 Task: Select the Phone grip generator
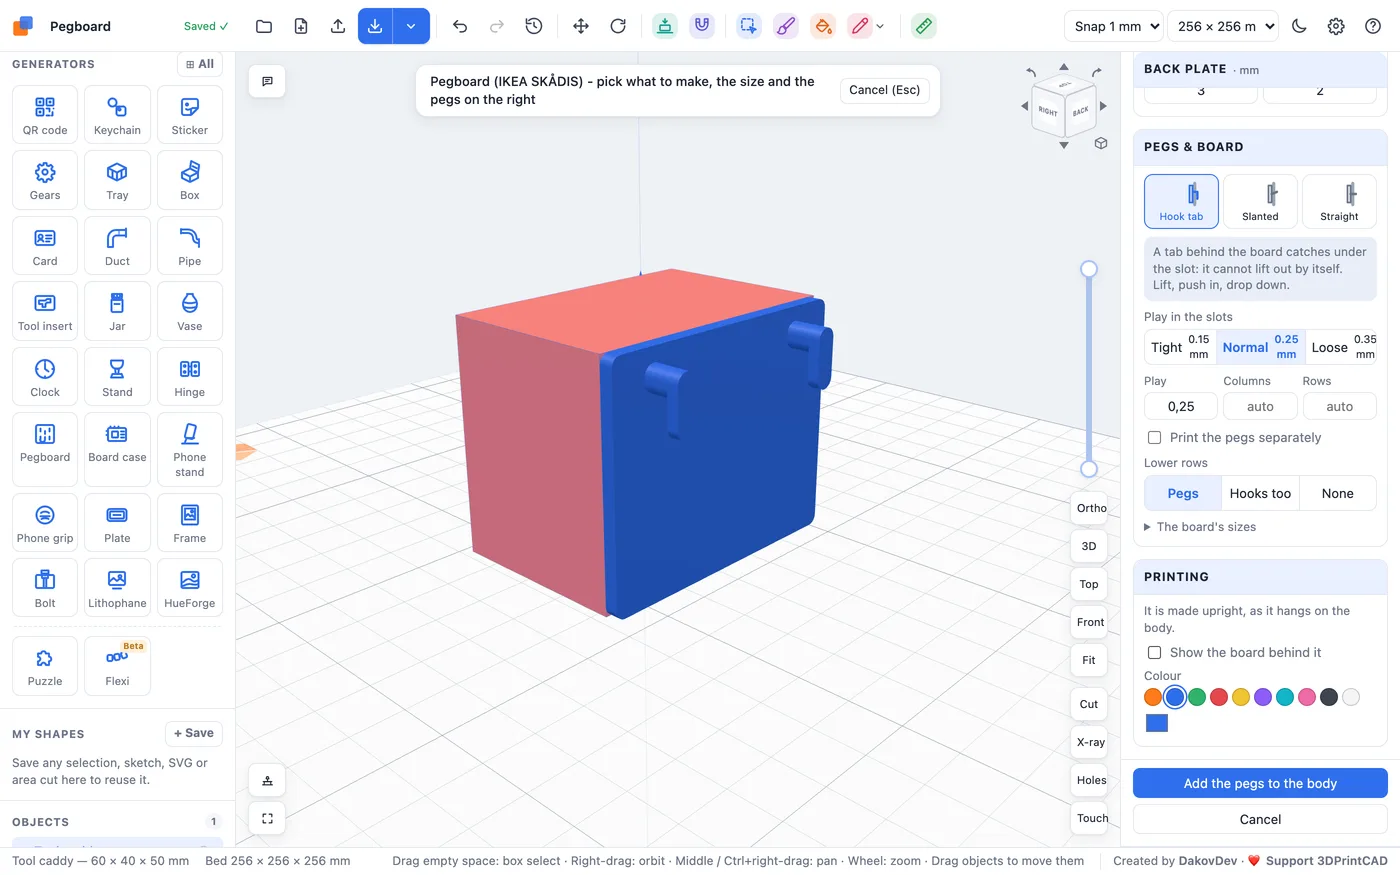(x=45, y=522)
